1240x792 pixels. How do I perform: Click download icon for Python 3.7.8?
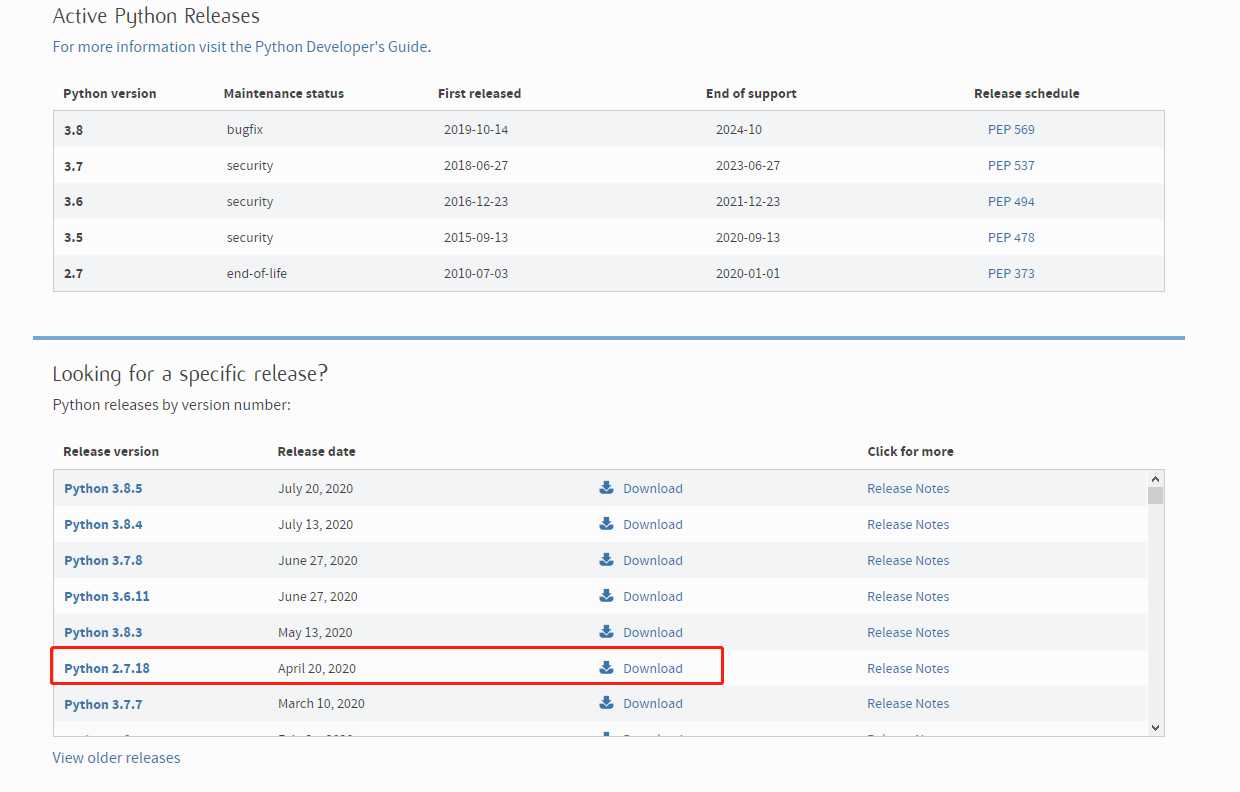click(x=606, y=560)
